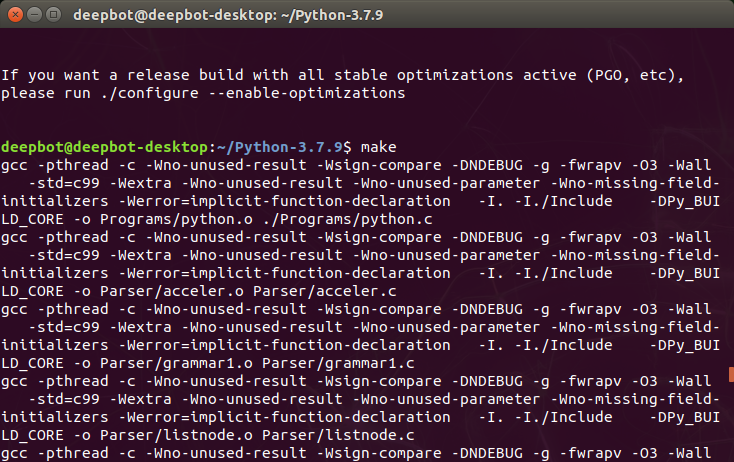Maximize the terminal window
734x462 pixels.
[x=53, y=15]
